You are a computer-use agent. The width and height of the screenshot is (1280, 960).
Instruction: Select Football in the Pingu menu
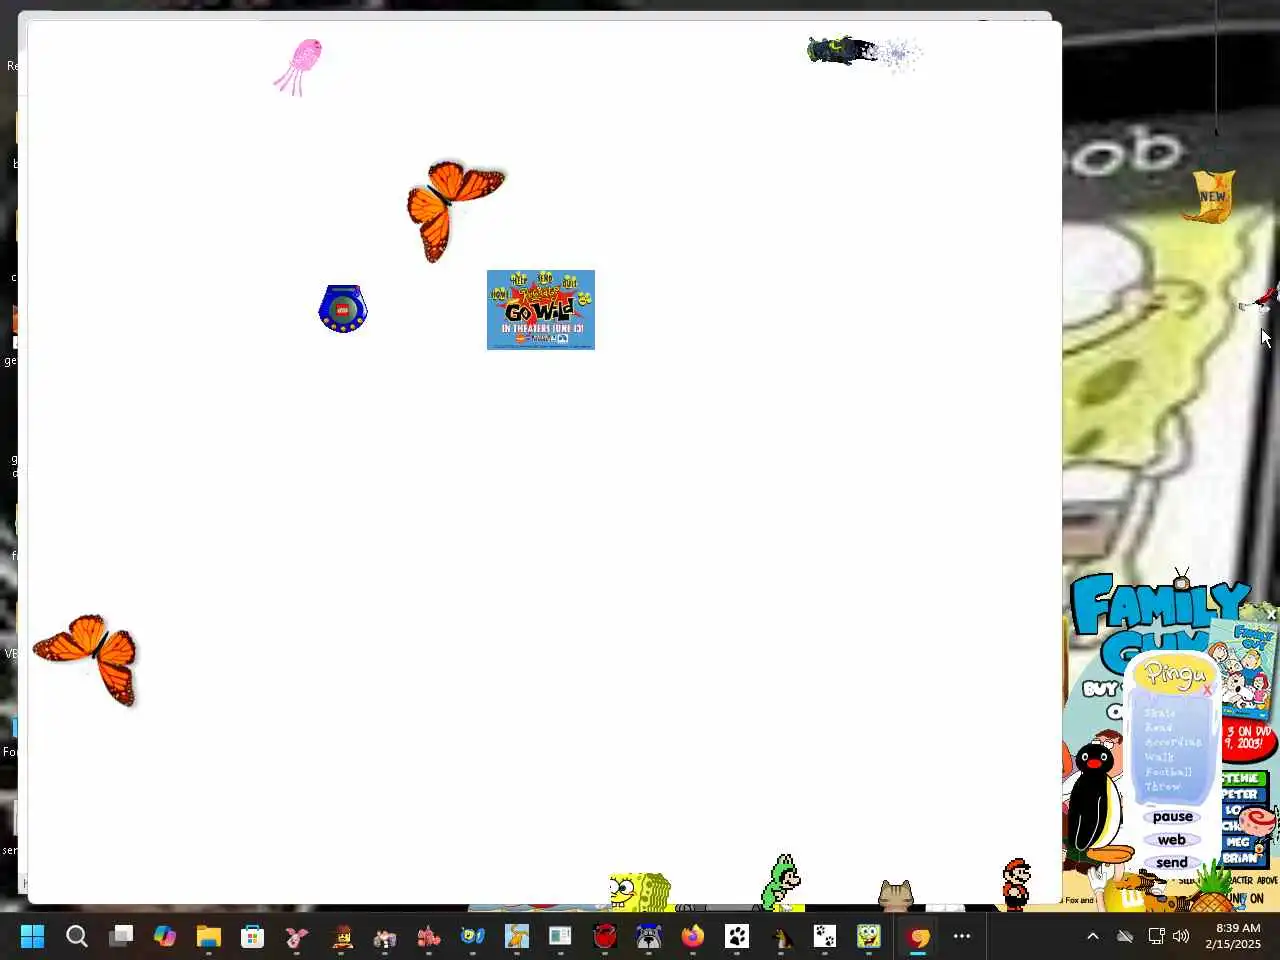tap(1168, 772)
